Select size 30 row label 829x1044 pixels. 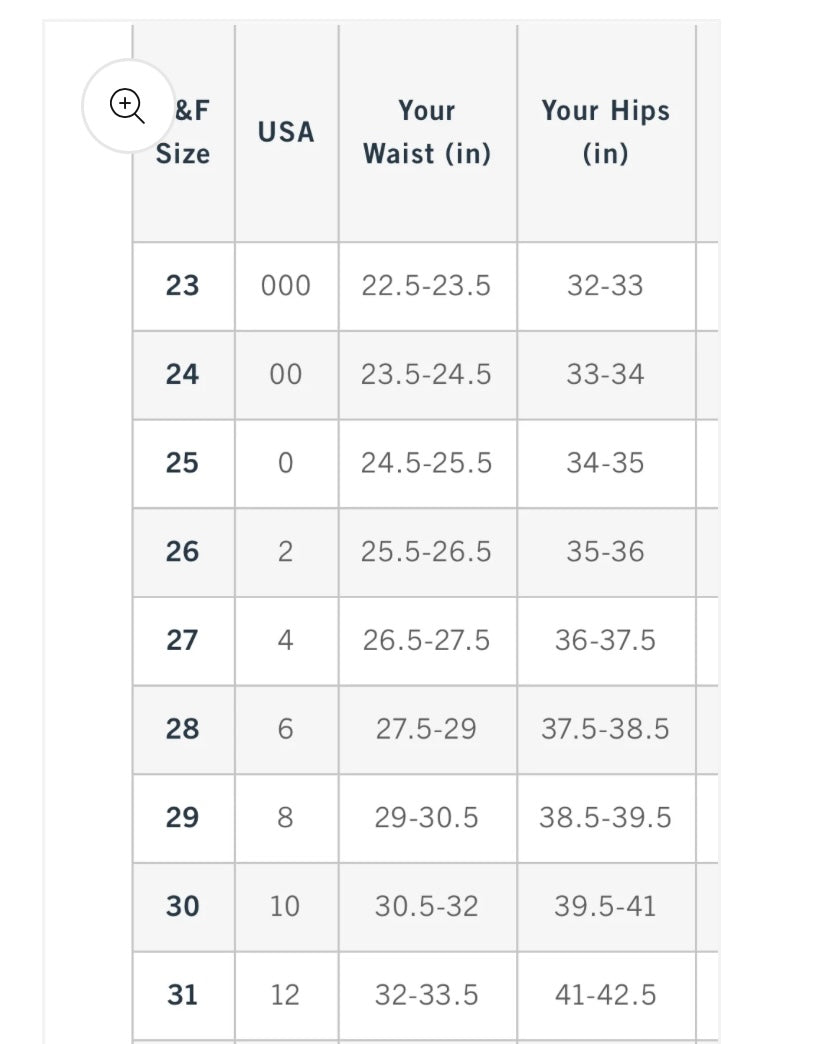[182, 906]
